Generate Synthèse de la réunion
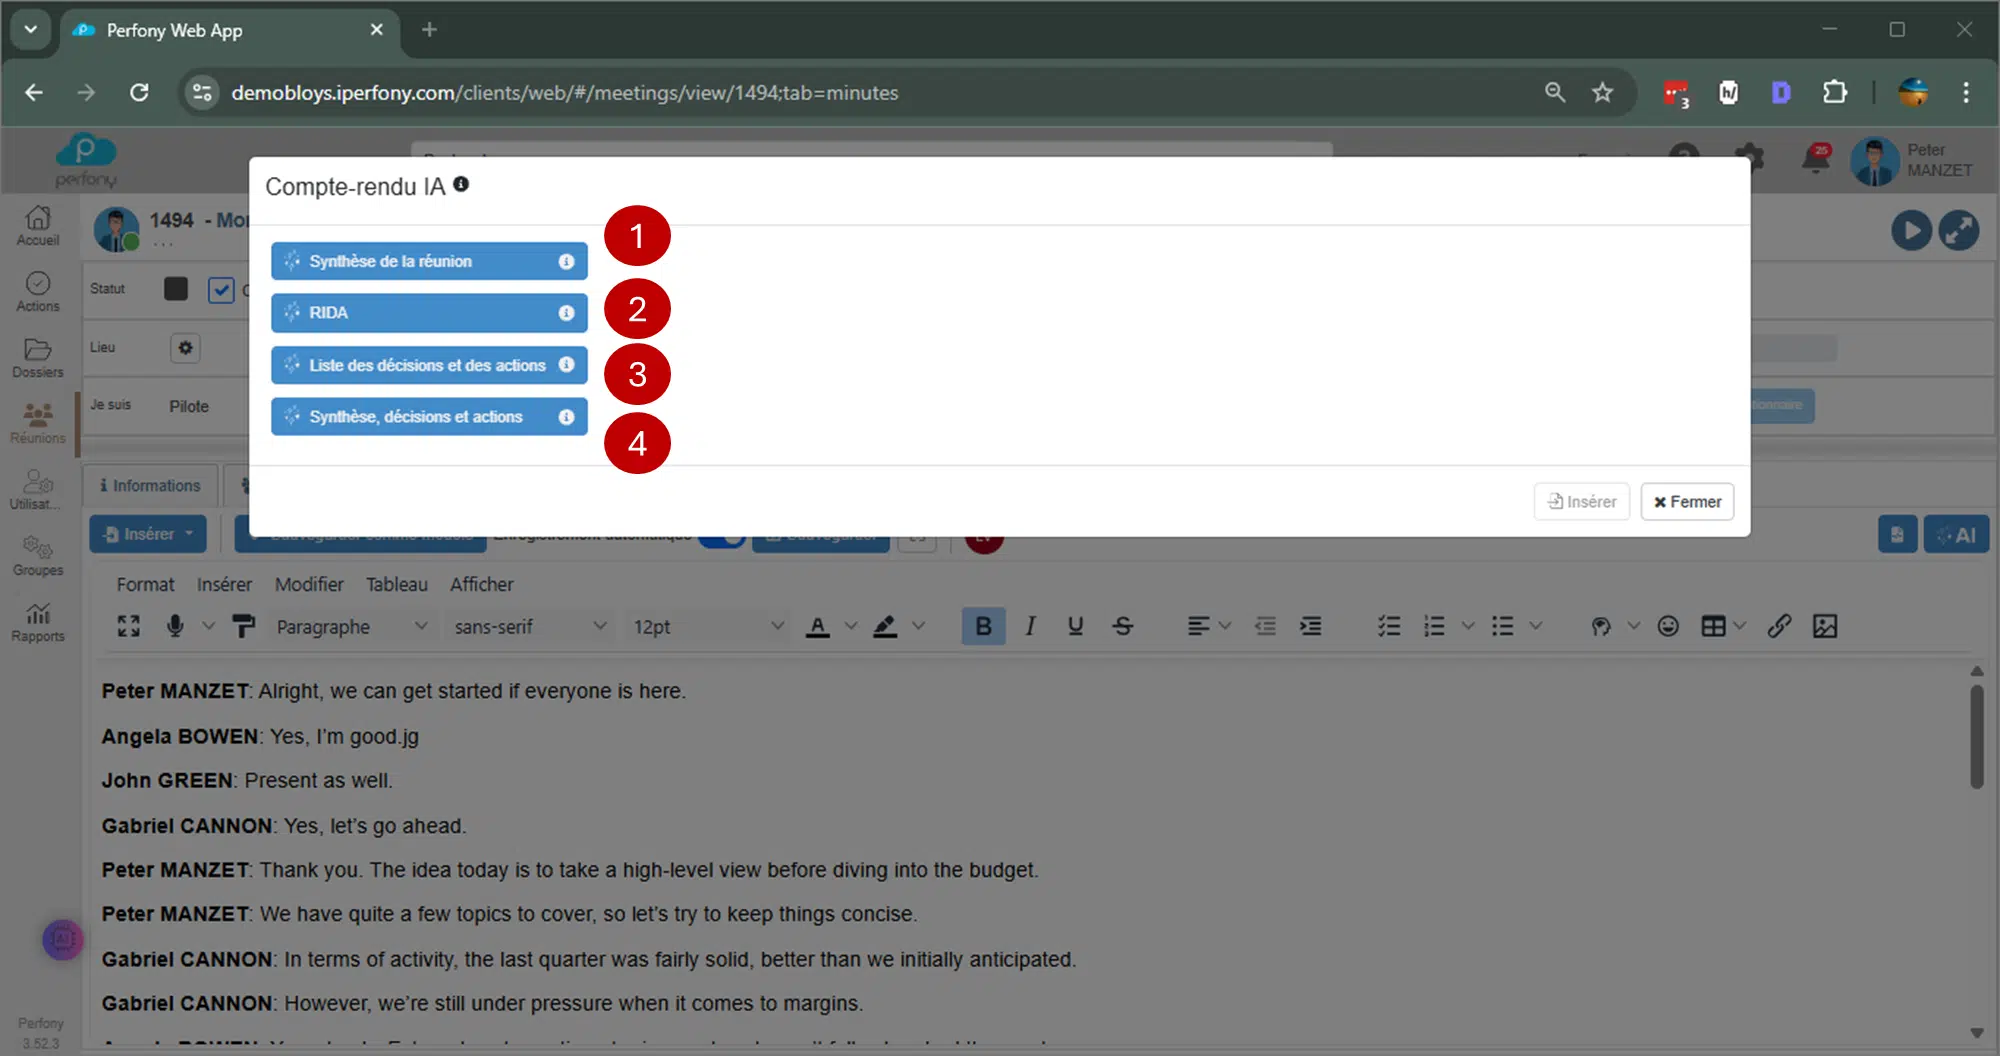This screenshot has height=1056, width=2000. tap(415, 261)
